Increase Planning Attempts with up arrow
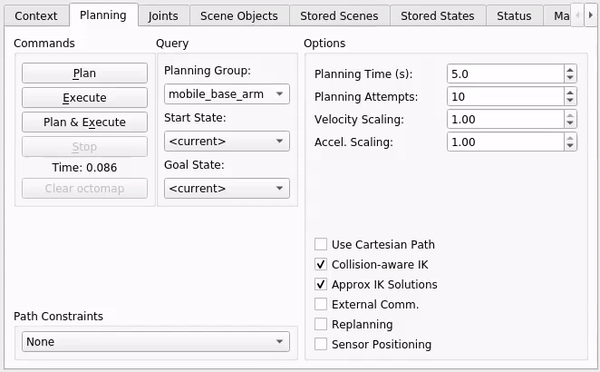Viewport: 600px width, 372px height. pyautogui.click(x=570, y=92)
